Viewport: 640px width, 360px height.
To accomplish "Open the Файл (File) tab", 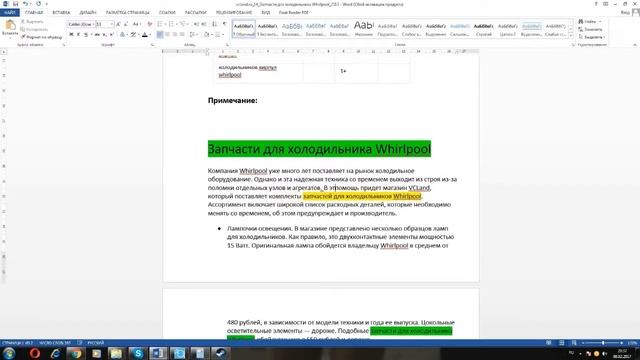I will click(x=9, y=13).
